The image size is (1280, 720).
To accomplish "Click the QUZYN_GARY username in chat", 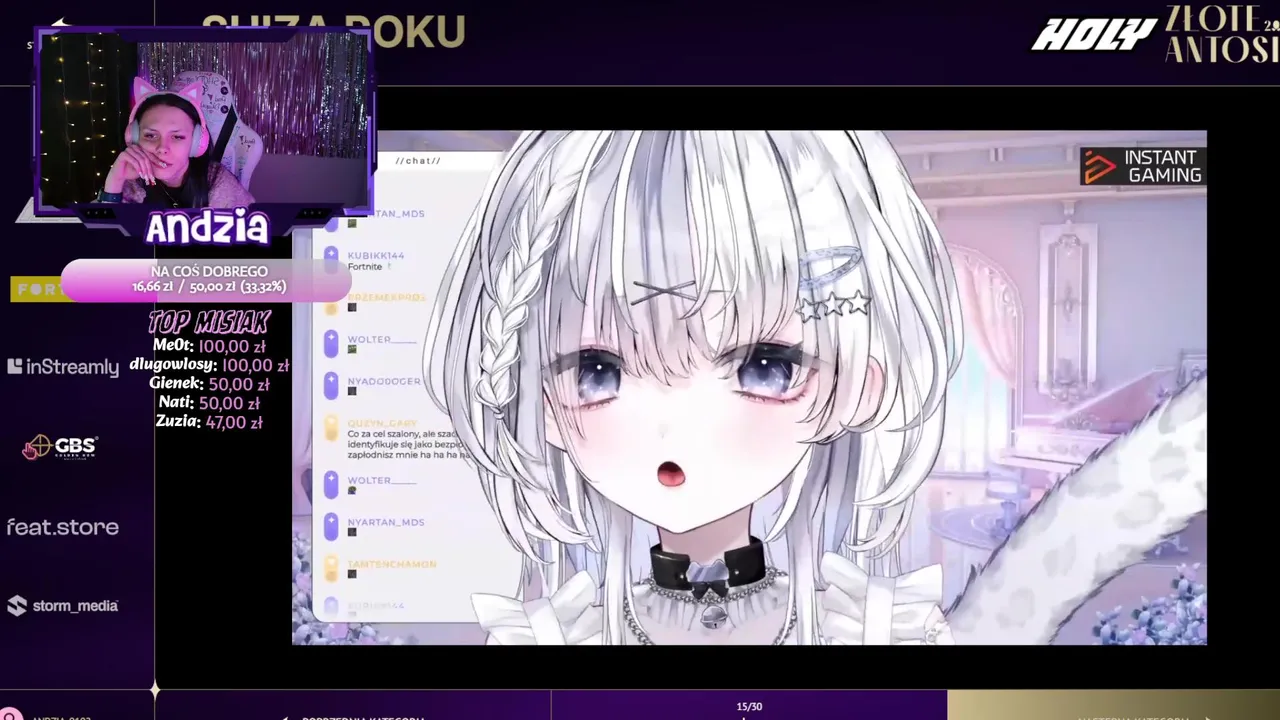I will [x=382, y=423].
